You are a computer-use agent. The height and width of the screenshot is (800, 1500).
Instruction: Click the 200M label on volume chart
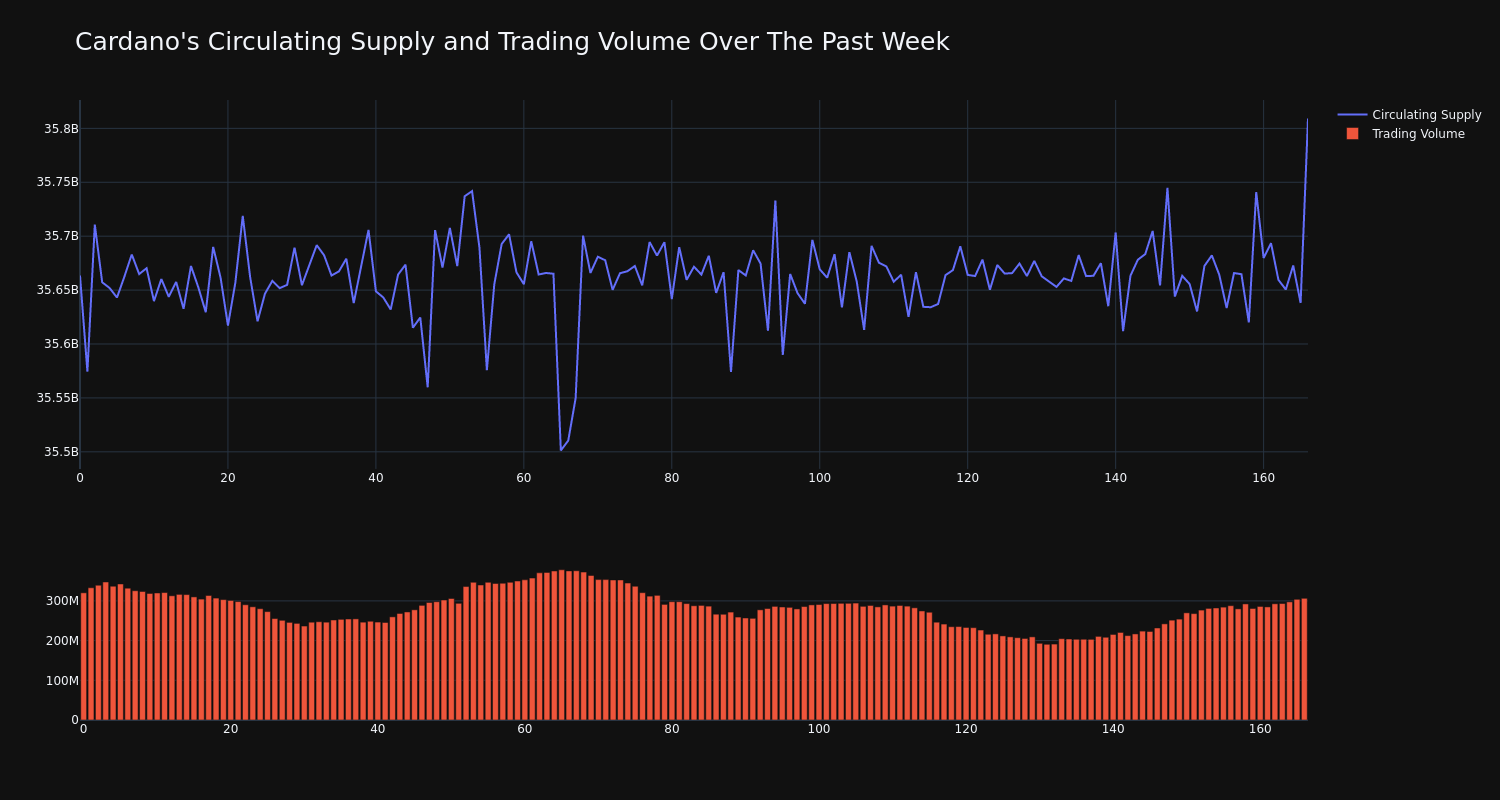coord(61,641)
